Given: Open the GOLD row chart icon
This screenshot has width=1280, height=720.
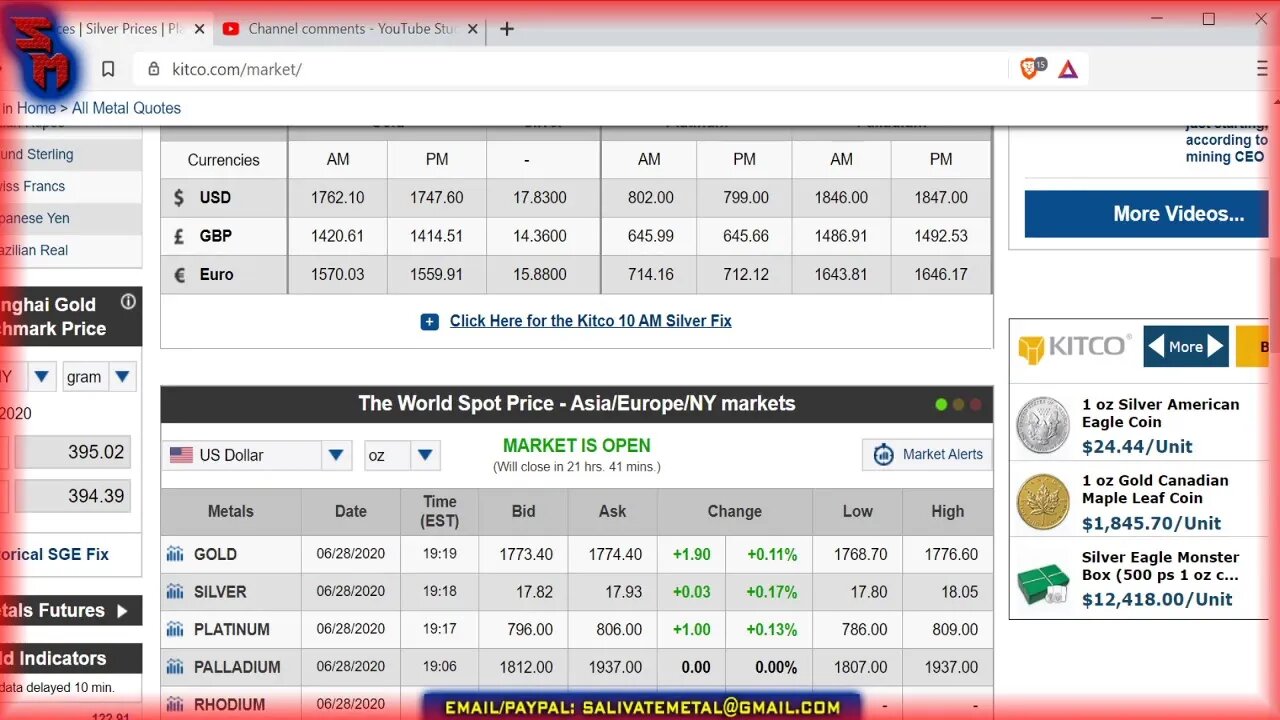Looking at the screenshot, I should click(175, 554).
